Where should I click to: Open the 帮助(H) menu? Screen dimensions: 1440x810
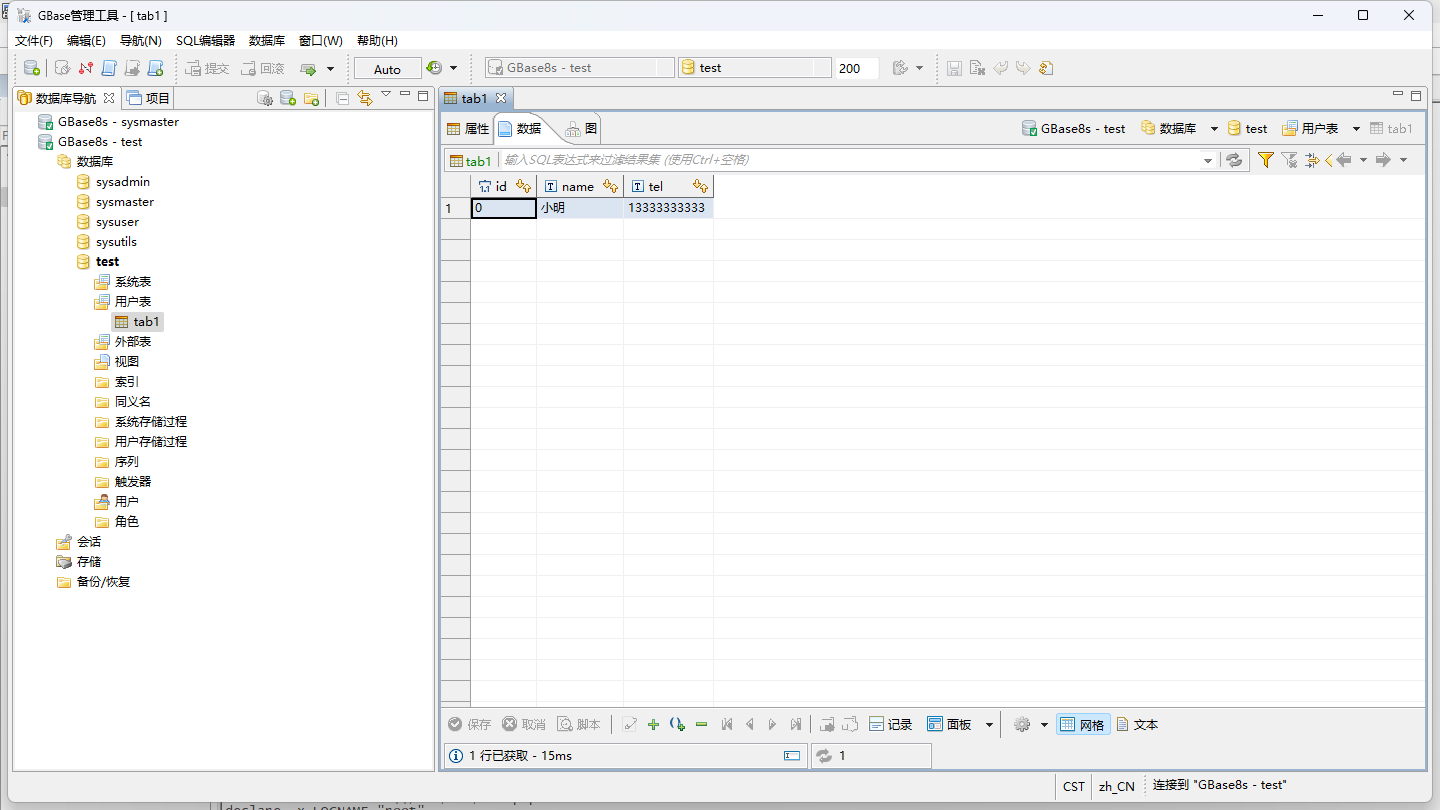click(377, 41)
